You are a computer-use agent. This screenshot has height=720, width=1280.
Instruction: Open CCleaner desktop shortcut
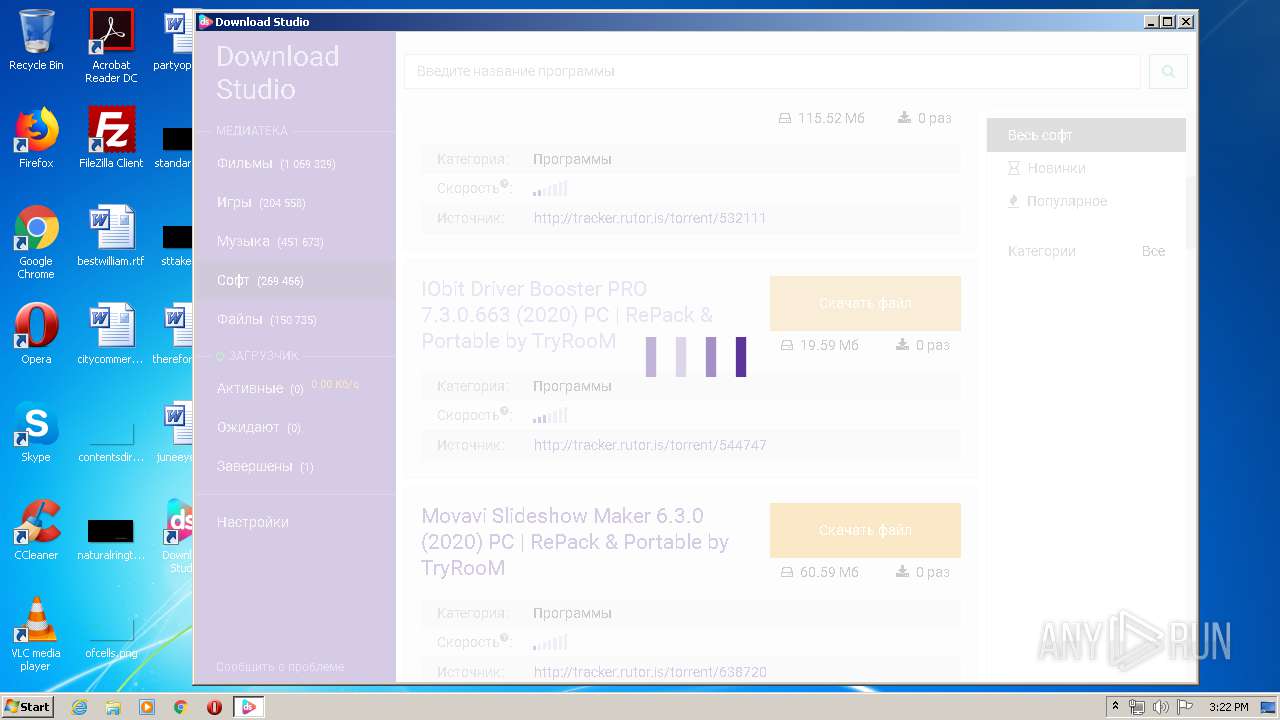36,530
